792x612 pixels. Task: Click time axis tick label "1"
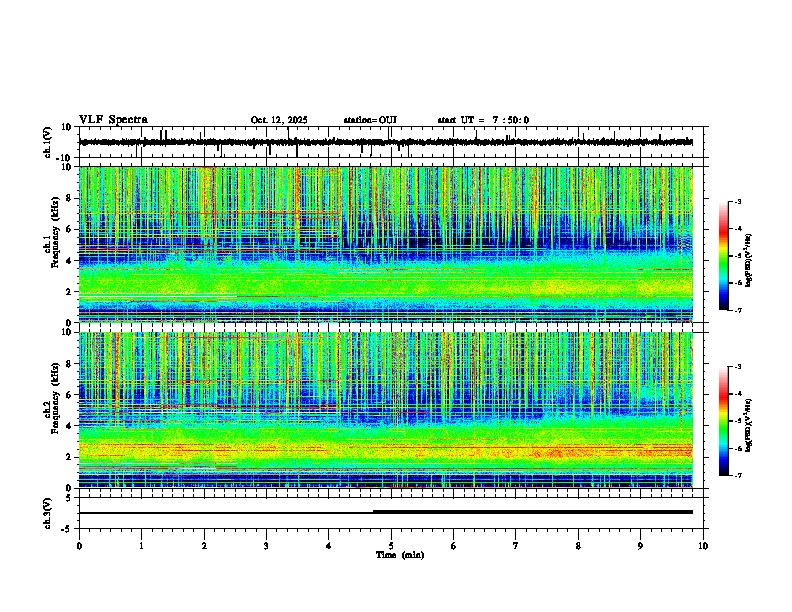[x=141, y=546]
